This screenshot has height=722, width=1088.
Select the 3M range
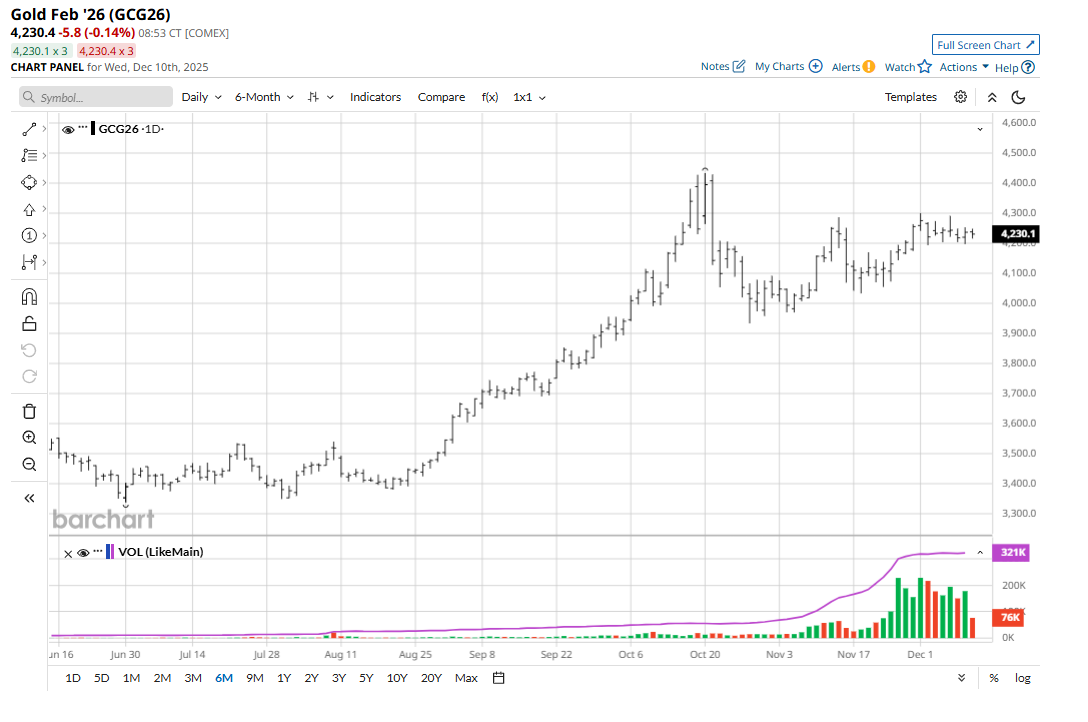point(193,678)
